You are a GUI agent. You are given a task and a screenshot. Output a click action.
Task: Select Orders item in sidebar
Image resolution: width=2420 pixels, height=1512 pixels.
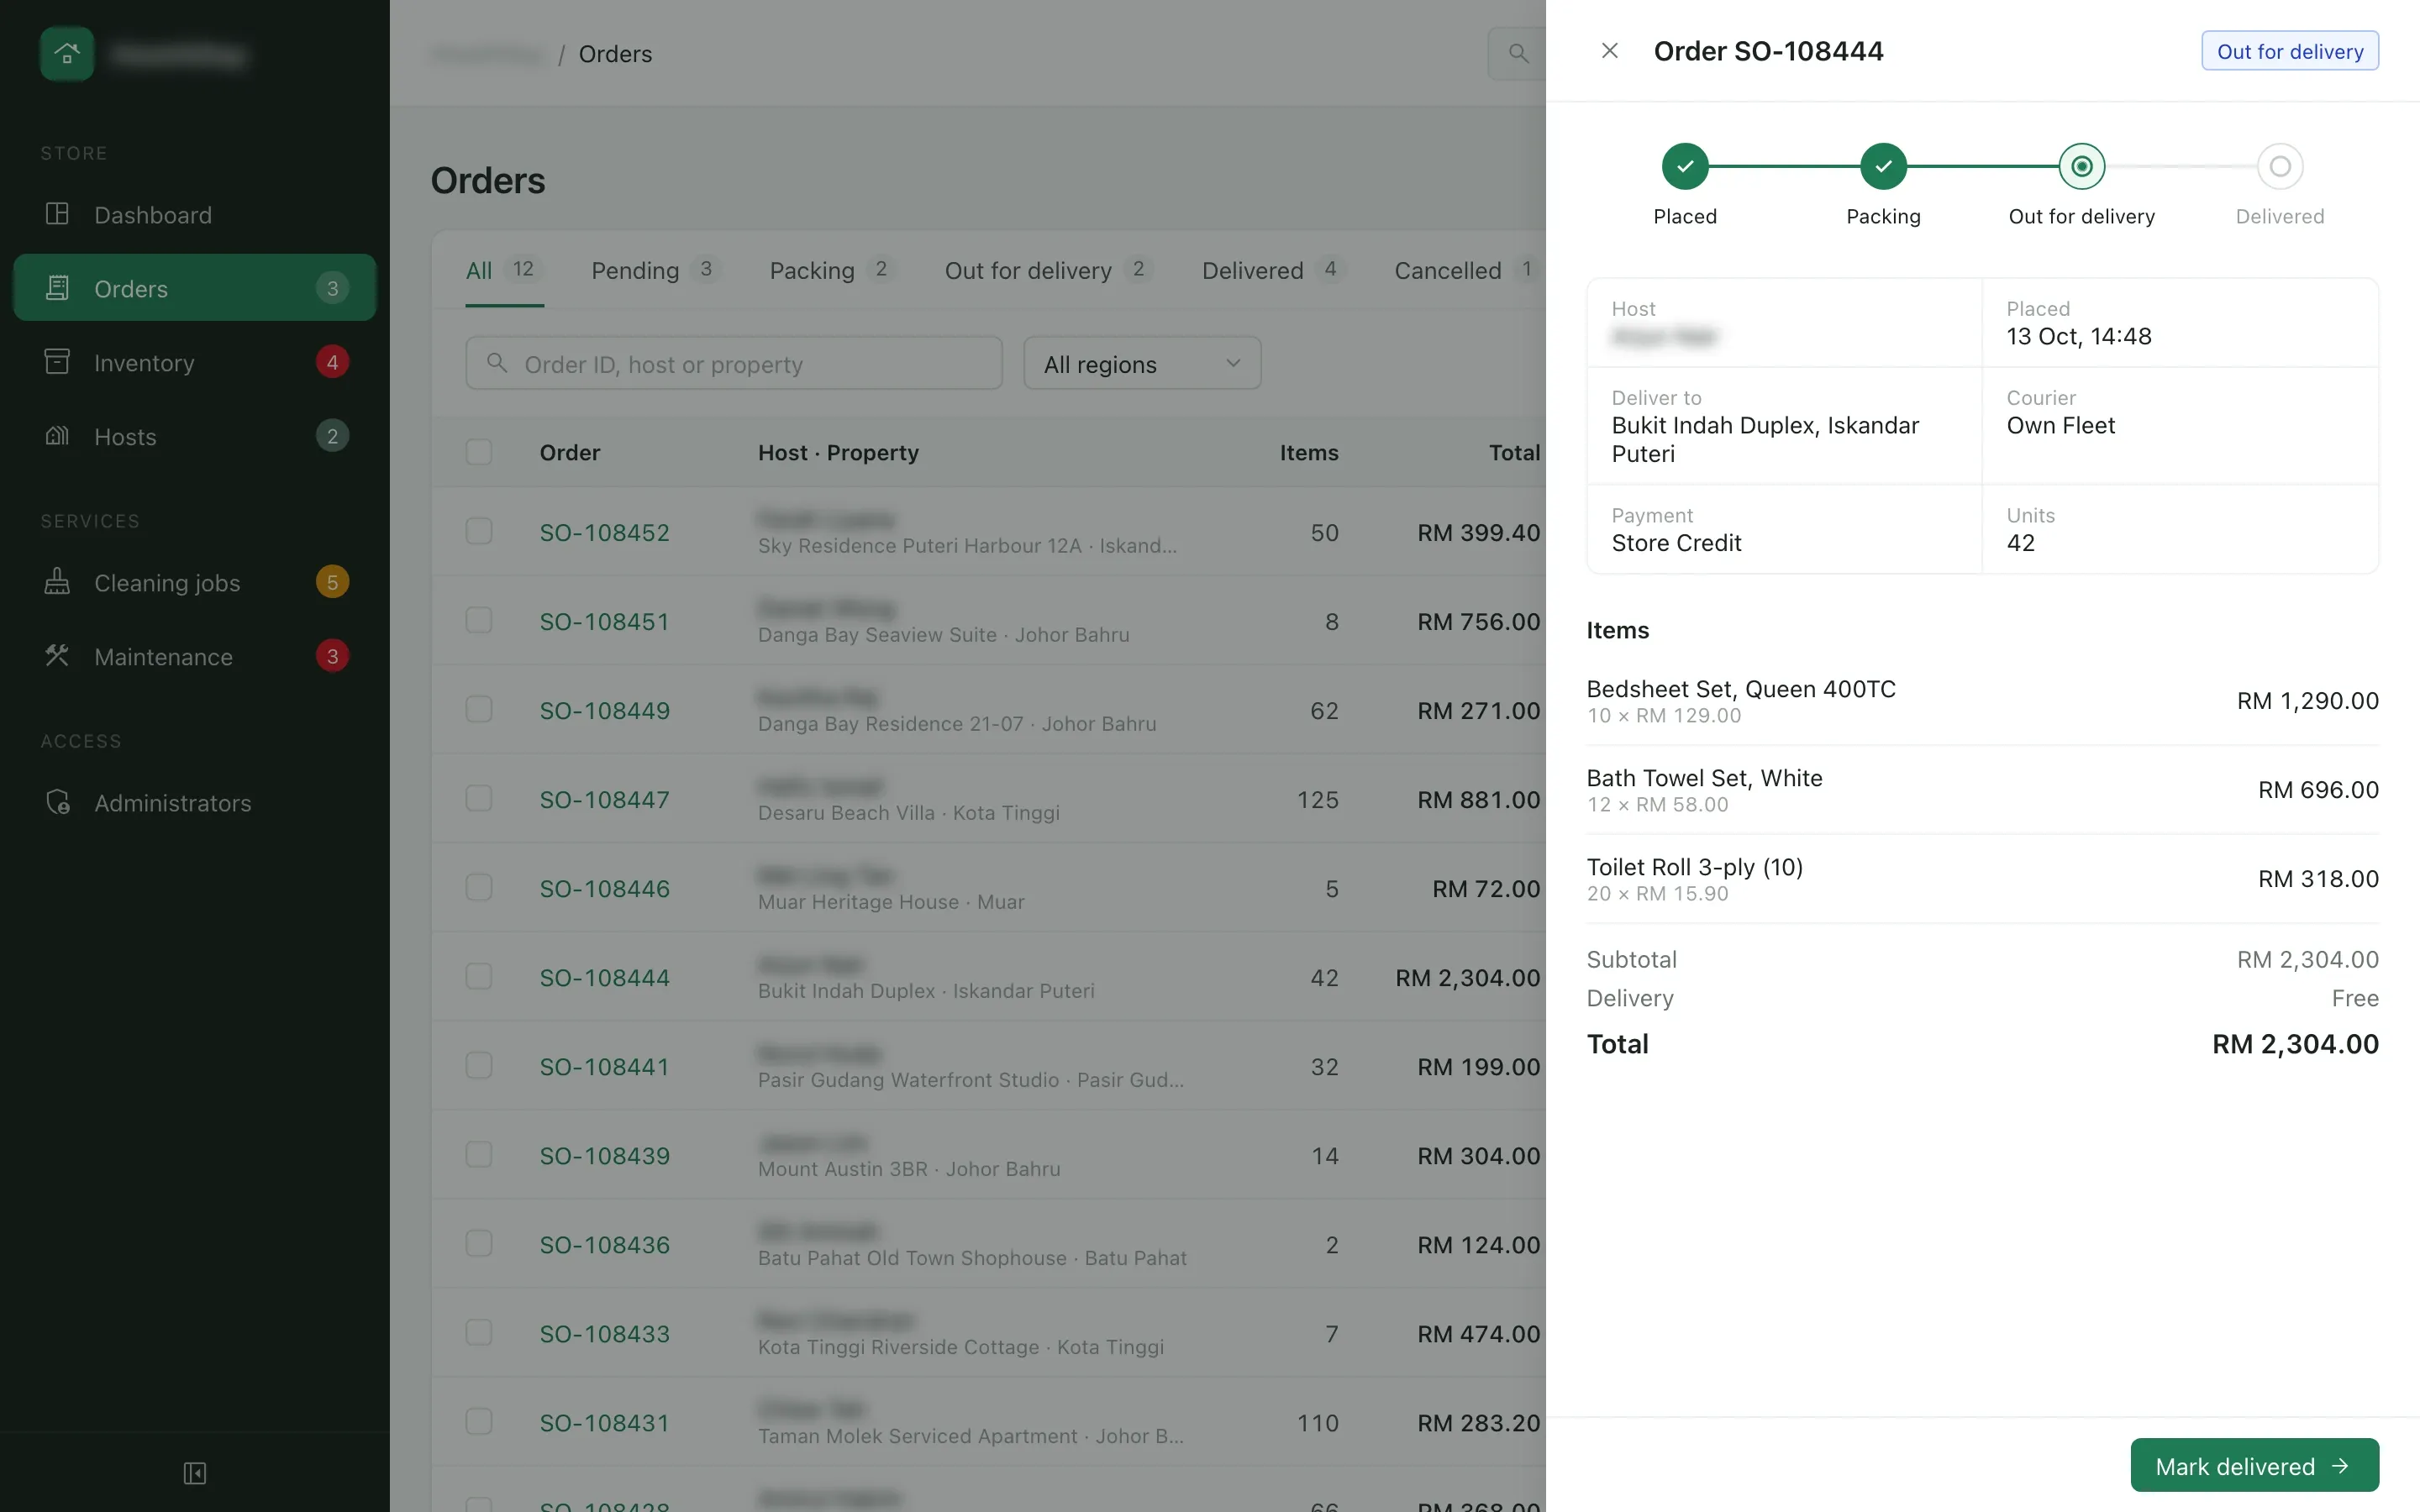click(x=194, y=288)
